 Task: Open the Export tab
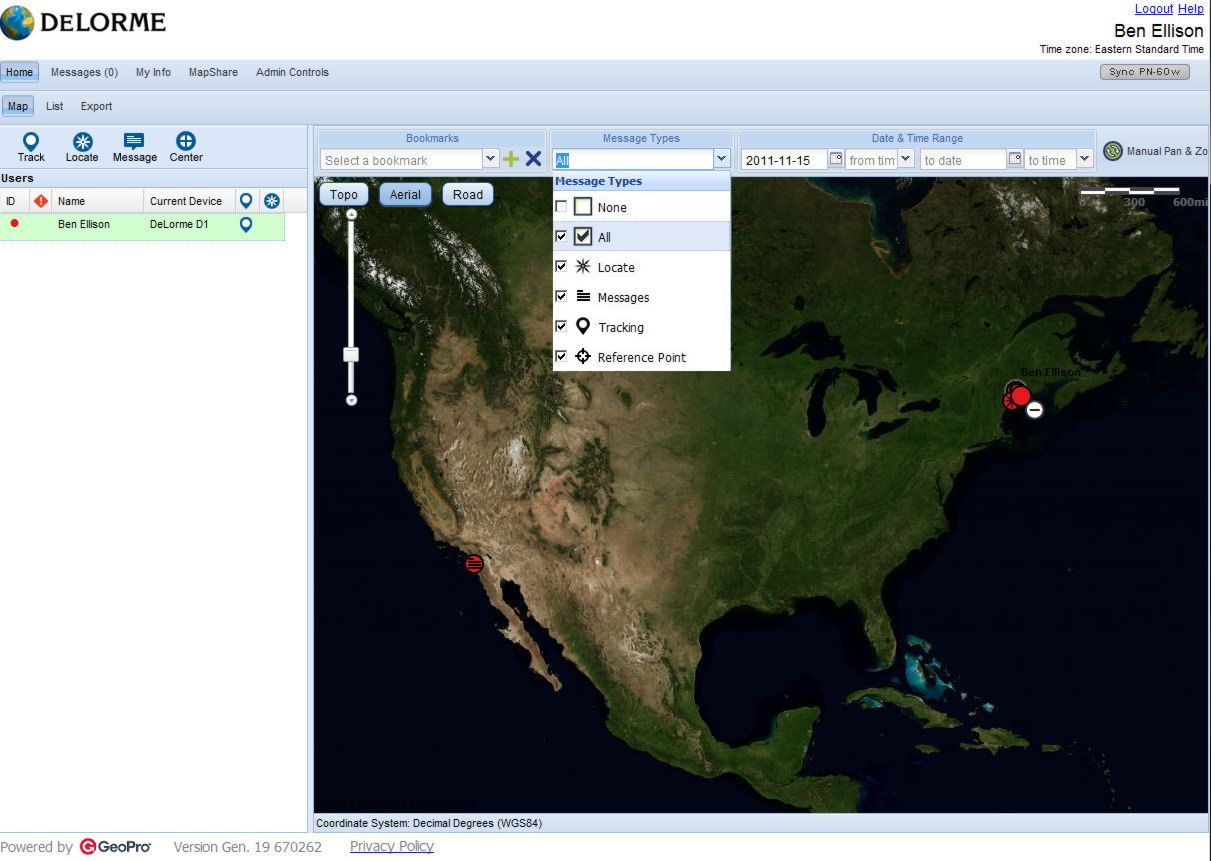point(96,106)
